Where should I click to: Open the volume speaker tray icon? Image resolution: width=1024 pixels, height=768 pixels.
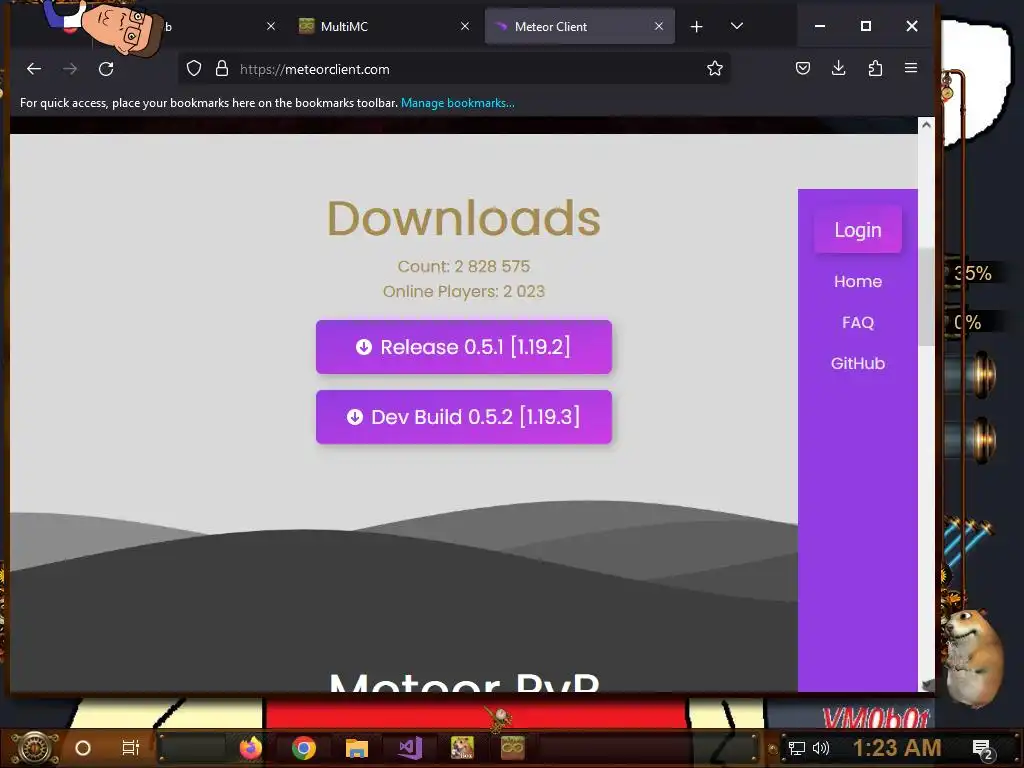click(821, 748)
